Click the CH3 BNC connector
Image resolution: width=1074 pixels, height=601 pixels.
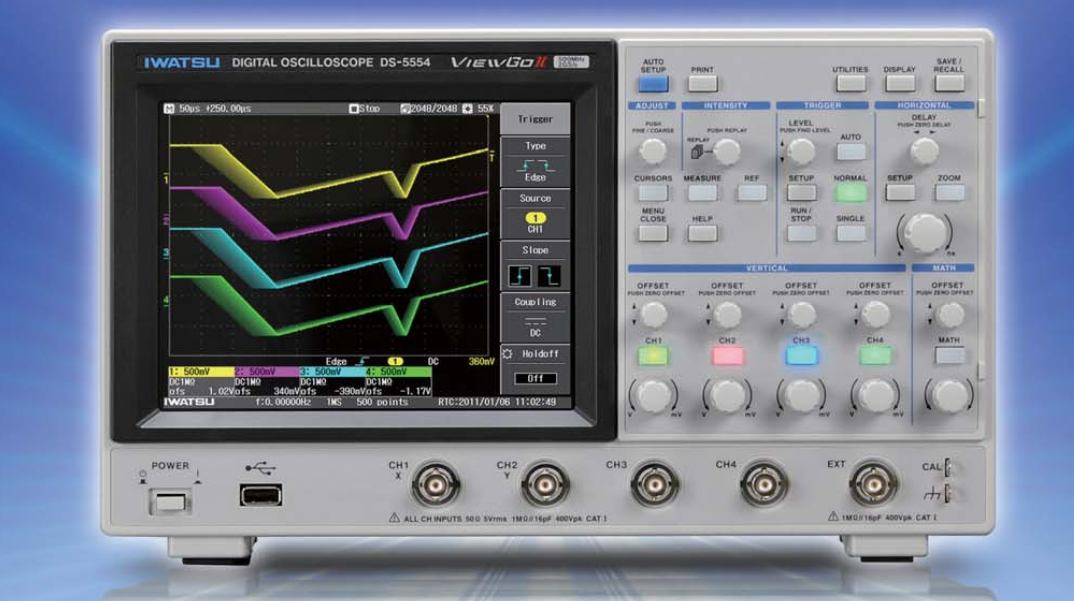pos(655,485)
